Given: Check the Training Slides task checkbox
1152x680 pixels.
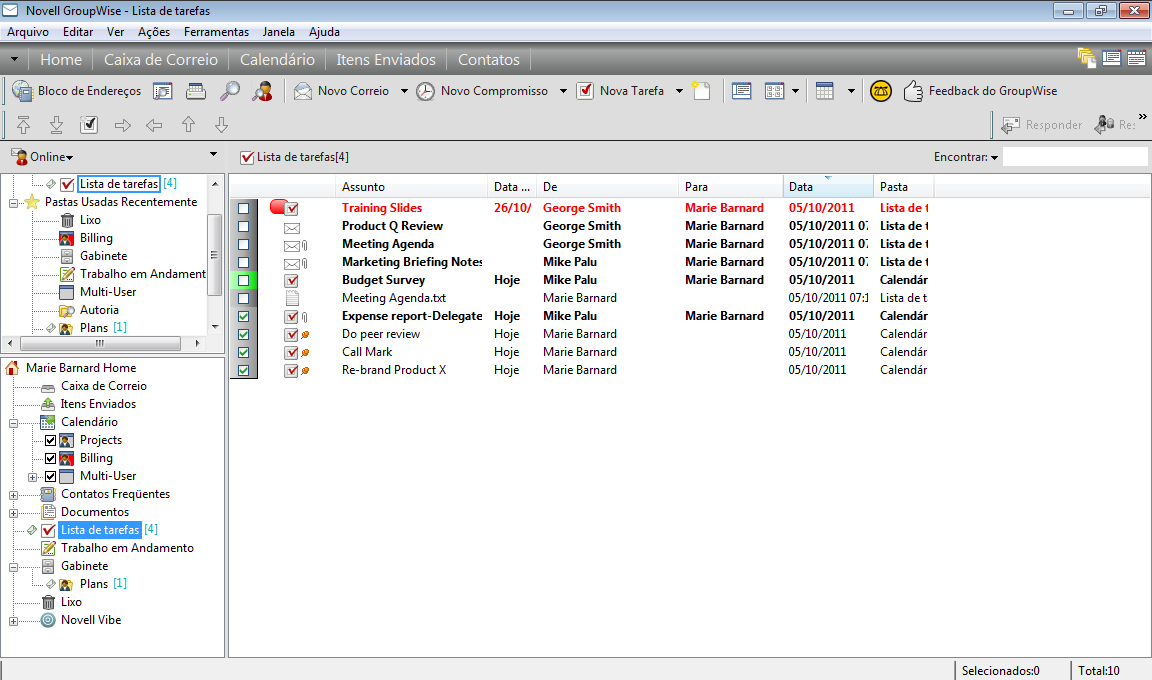Looking at the screenshot, I should 243,209.
